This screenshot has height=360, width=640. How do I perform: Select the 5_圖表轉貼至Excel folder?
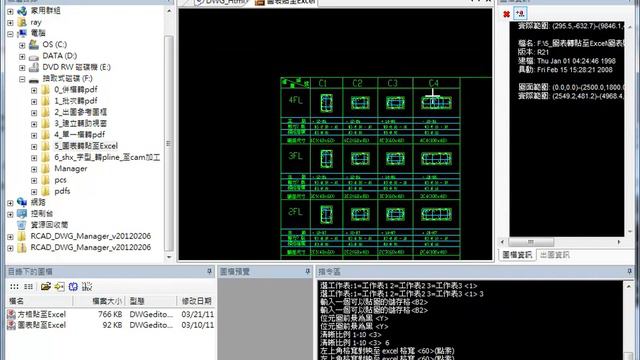pyautogui.click(x=86, y=146)
